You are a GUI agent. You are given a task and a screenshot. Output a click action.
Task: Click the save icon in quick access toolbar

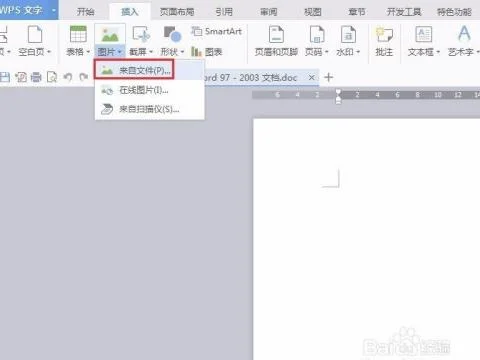[x=5, y=77]
